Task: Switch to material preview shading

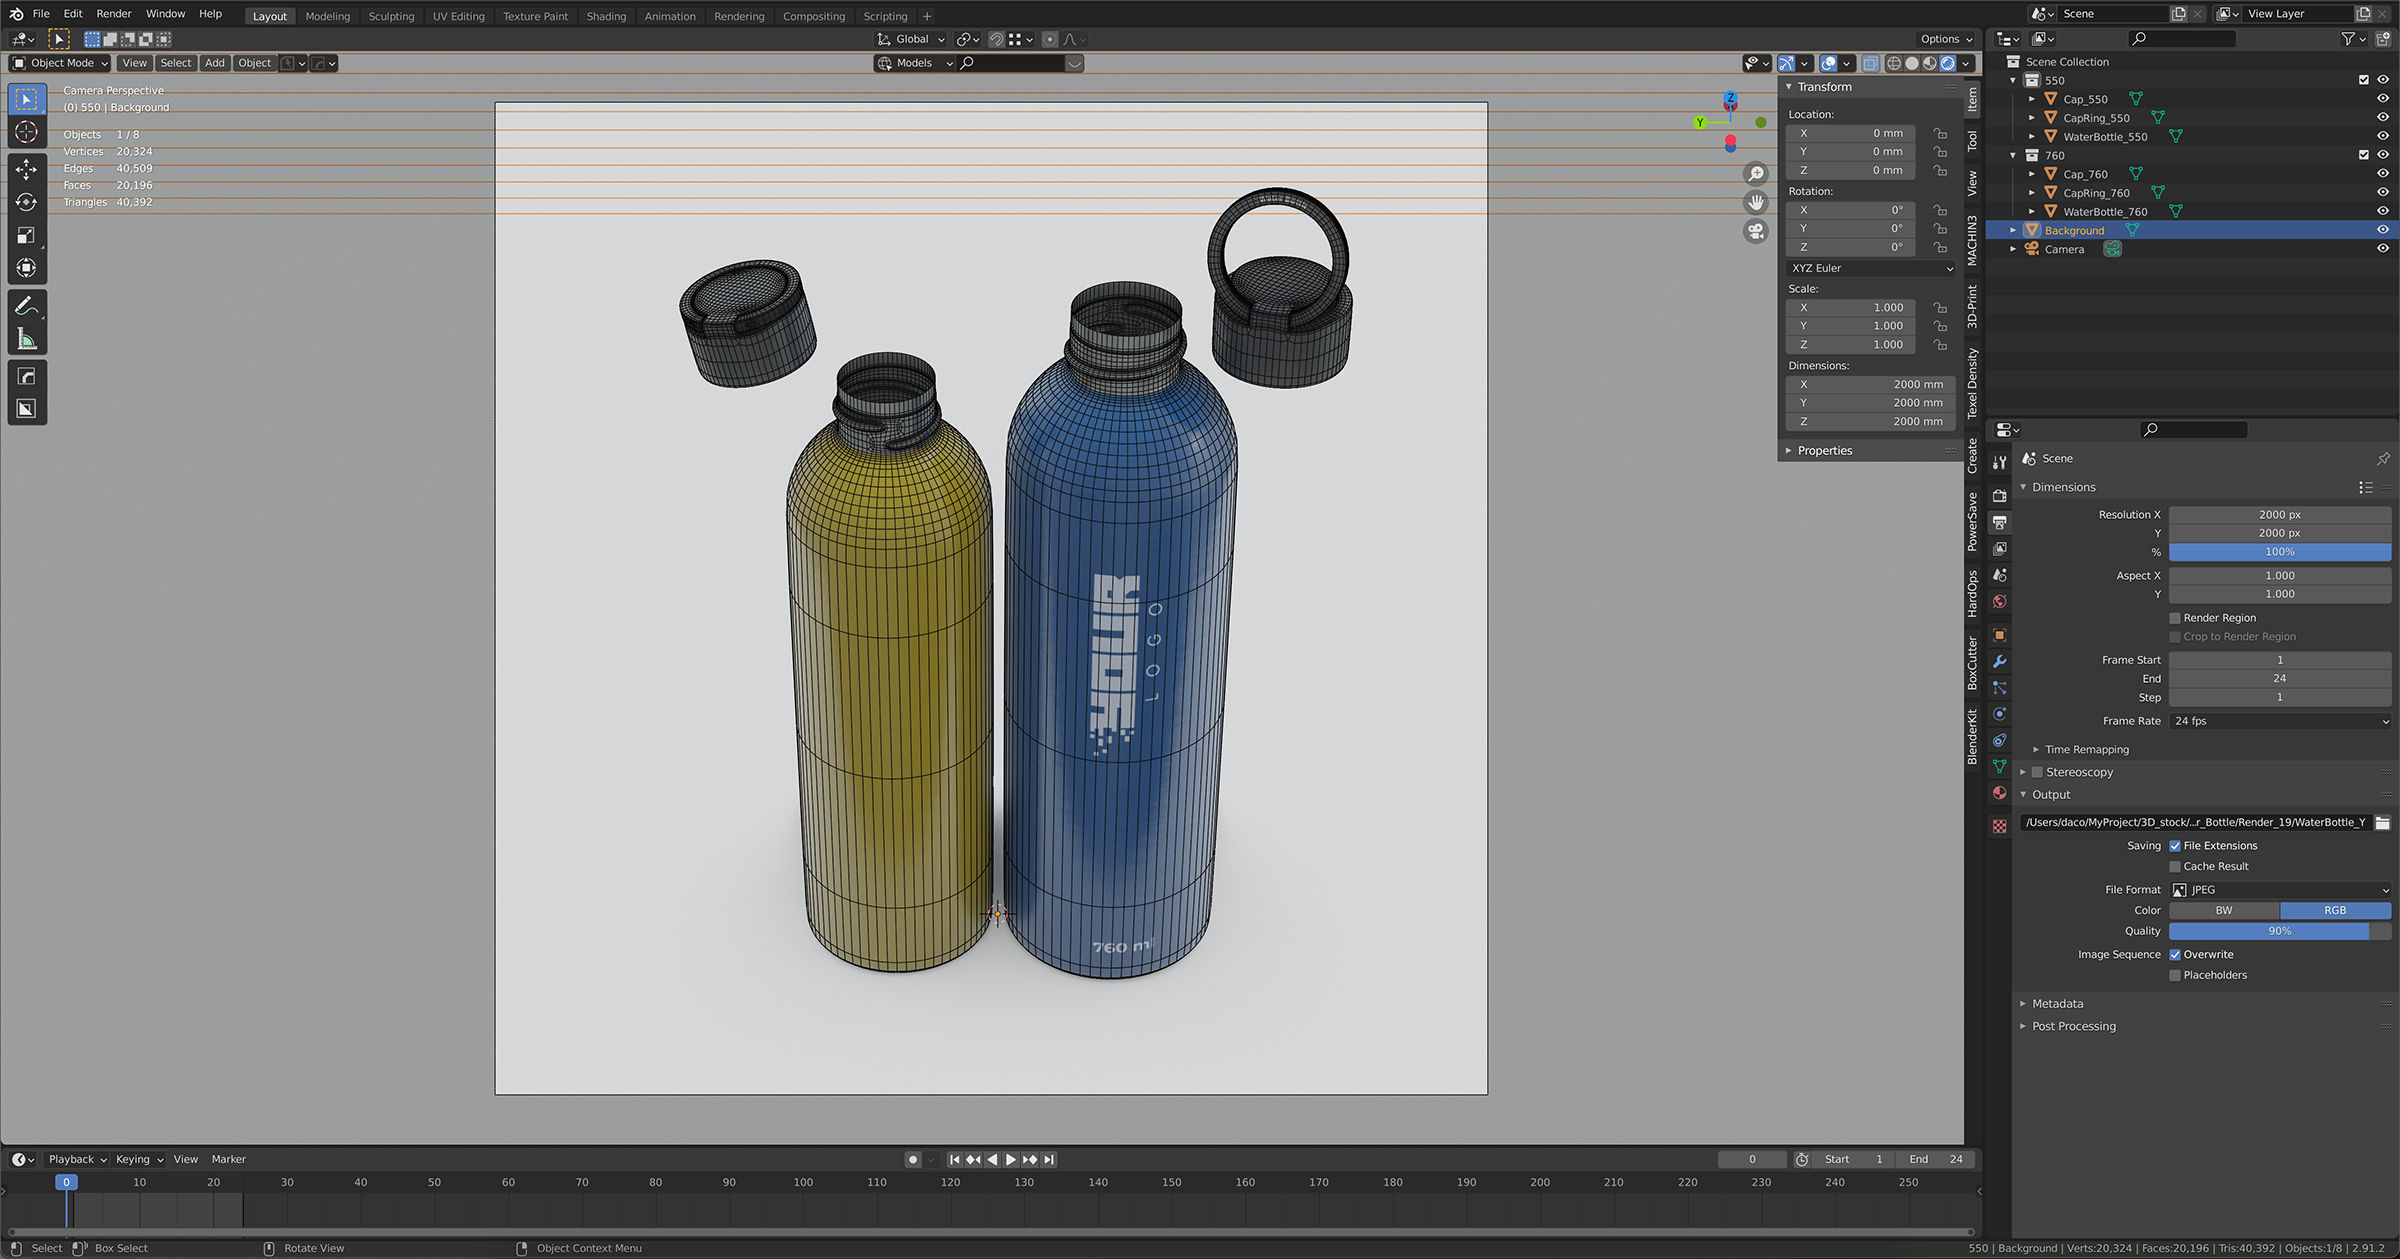Action: pos(1929,63)
